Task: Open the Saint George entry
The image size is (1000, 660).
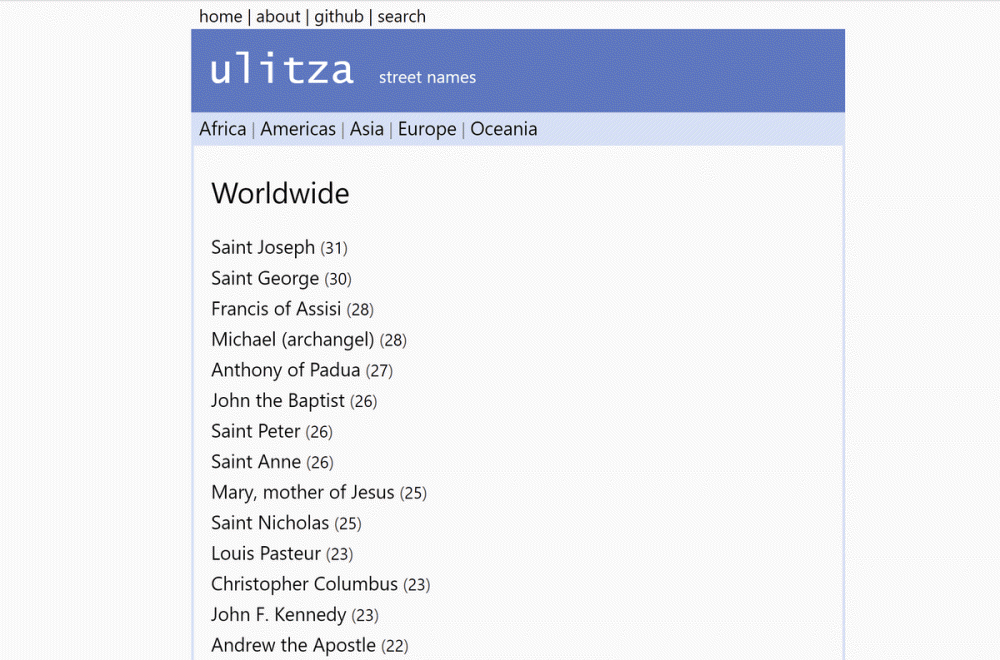Action: coord(265,278)
